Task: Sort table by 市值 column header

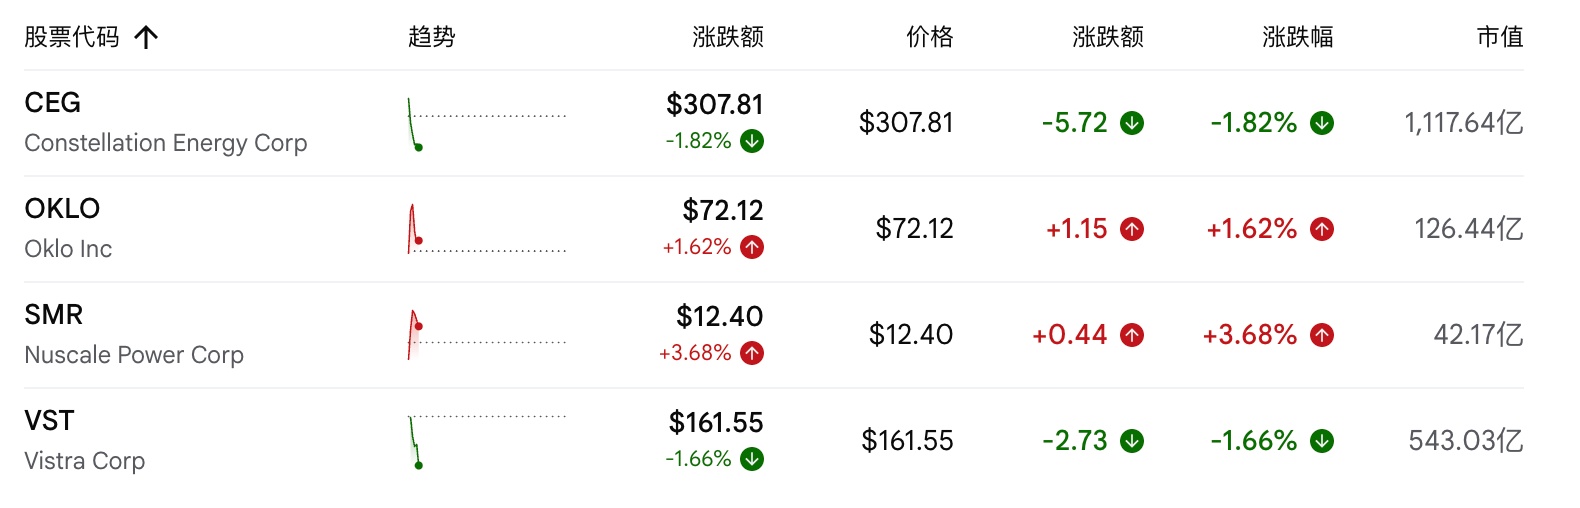Action: pos(1500,37)
